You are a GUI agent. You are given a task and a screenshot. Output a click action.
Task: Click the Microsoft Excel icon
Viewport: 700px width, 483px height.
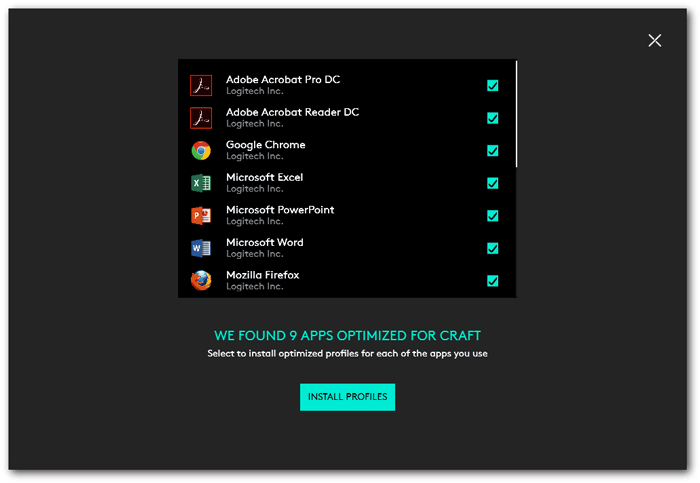click(201, 183)
